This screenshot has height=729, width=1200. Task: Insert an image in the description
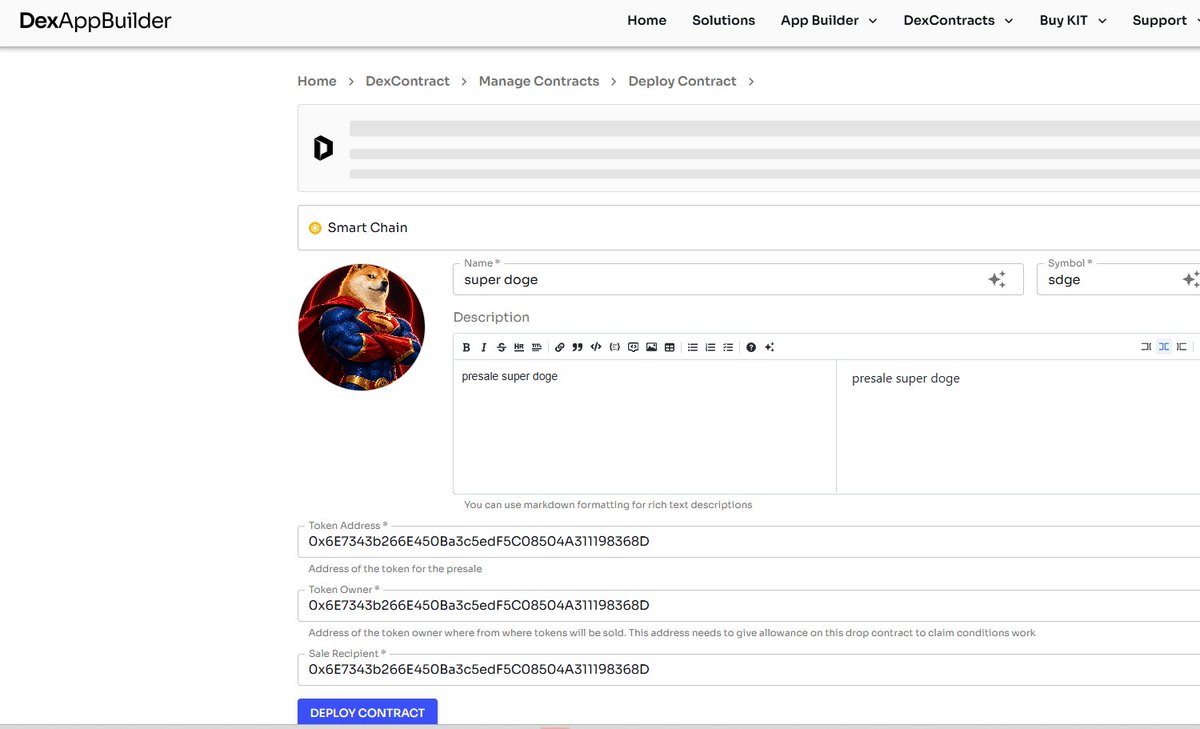651,347
